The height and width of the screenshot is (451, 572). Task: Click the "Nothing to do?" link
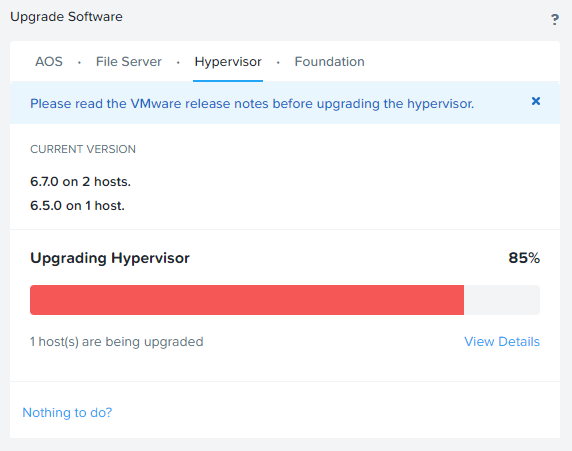[67, 412]
